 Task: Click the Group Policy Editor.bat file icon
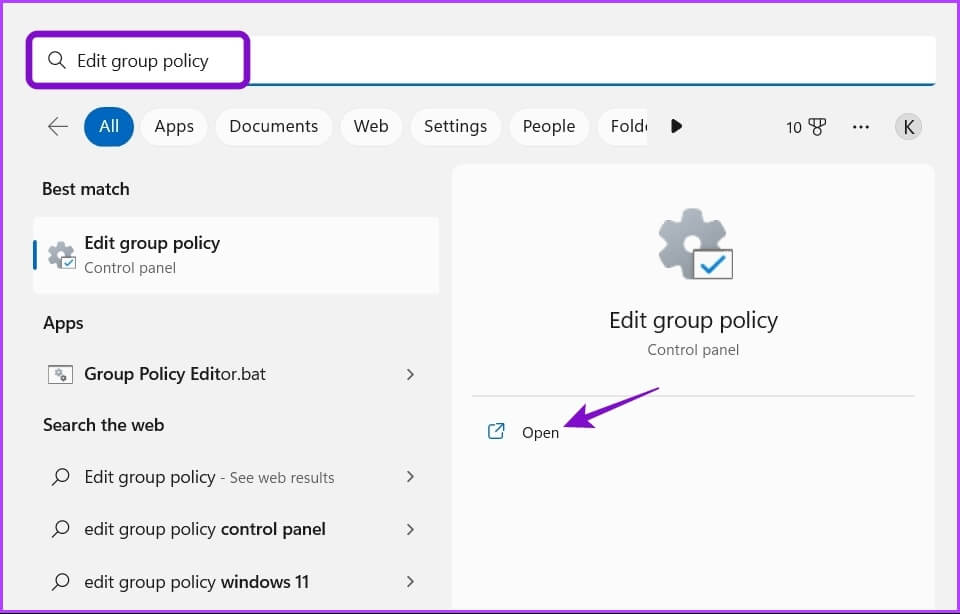tap(61, 374)
